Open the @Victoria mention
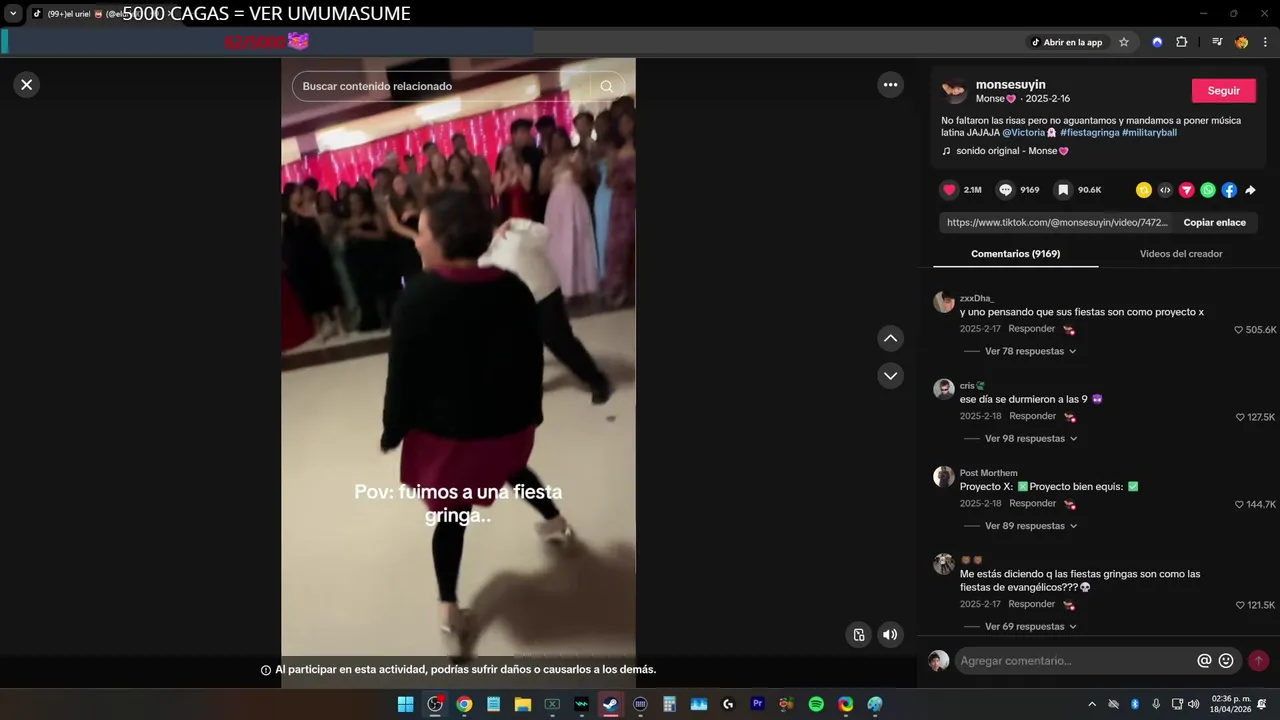This screenshot has width=1280, height=720. pyautogui.click(x=1029, y=133)
